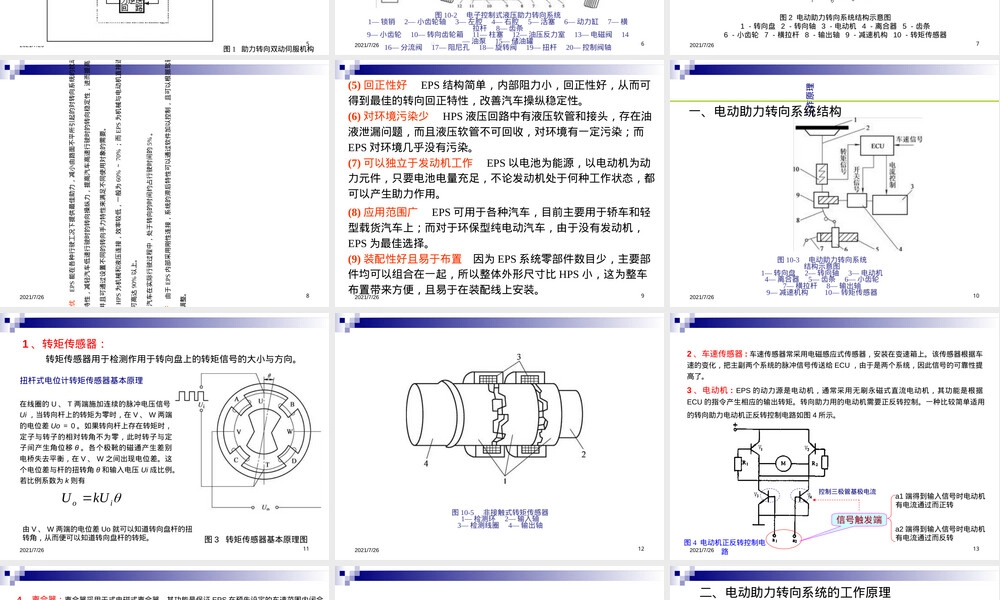Select slide 12 showing 非接触式转矩传感器 drawing
This screenshot has height=600, width=1000.
[x=499, y=436]
